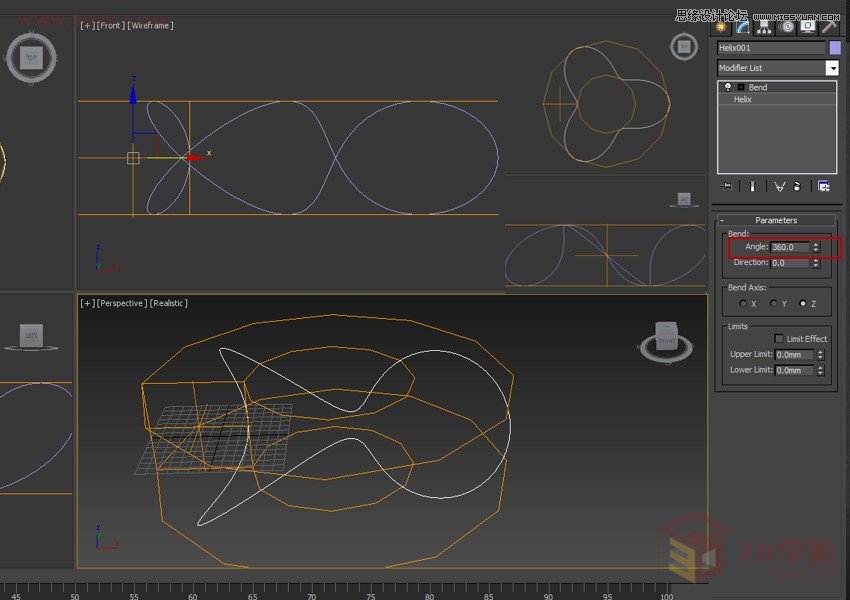Enable the Limit Effect checkbox
Viewport: 850px width, 600px height.
click(x=779, y=339)
